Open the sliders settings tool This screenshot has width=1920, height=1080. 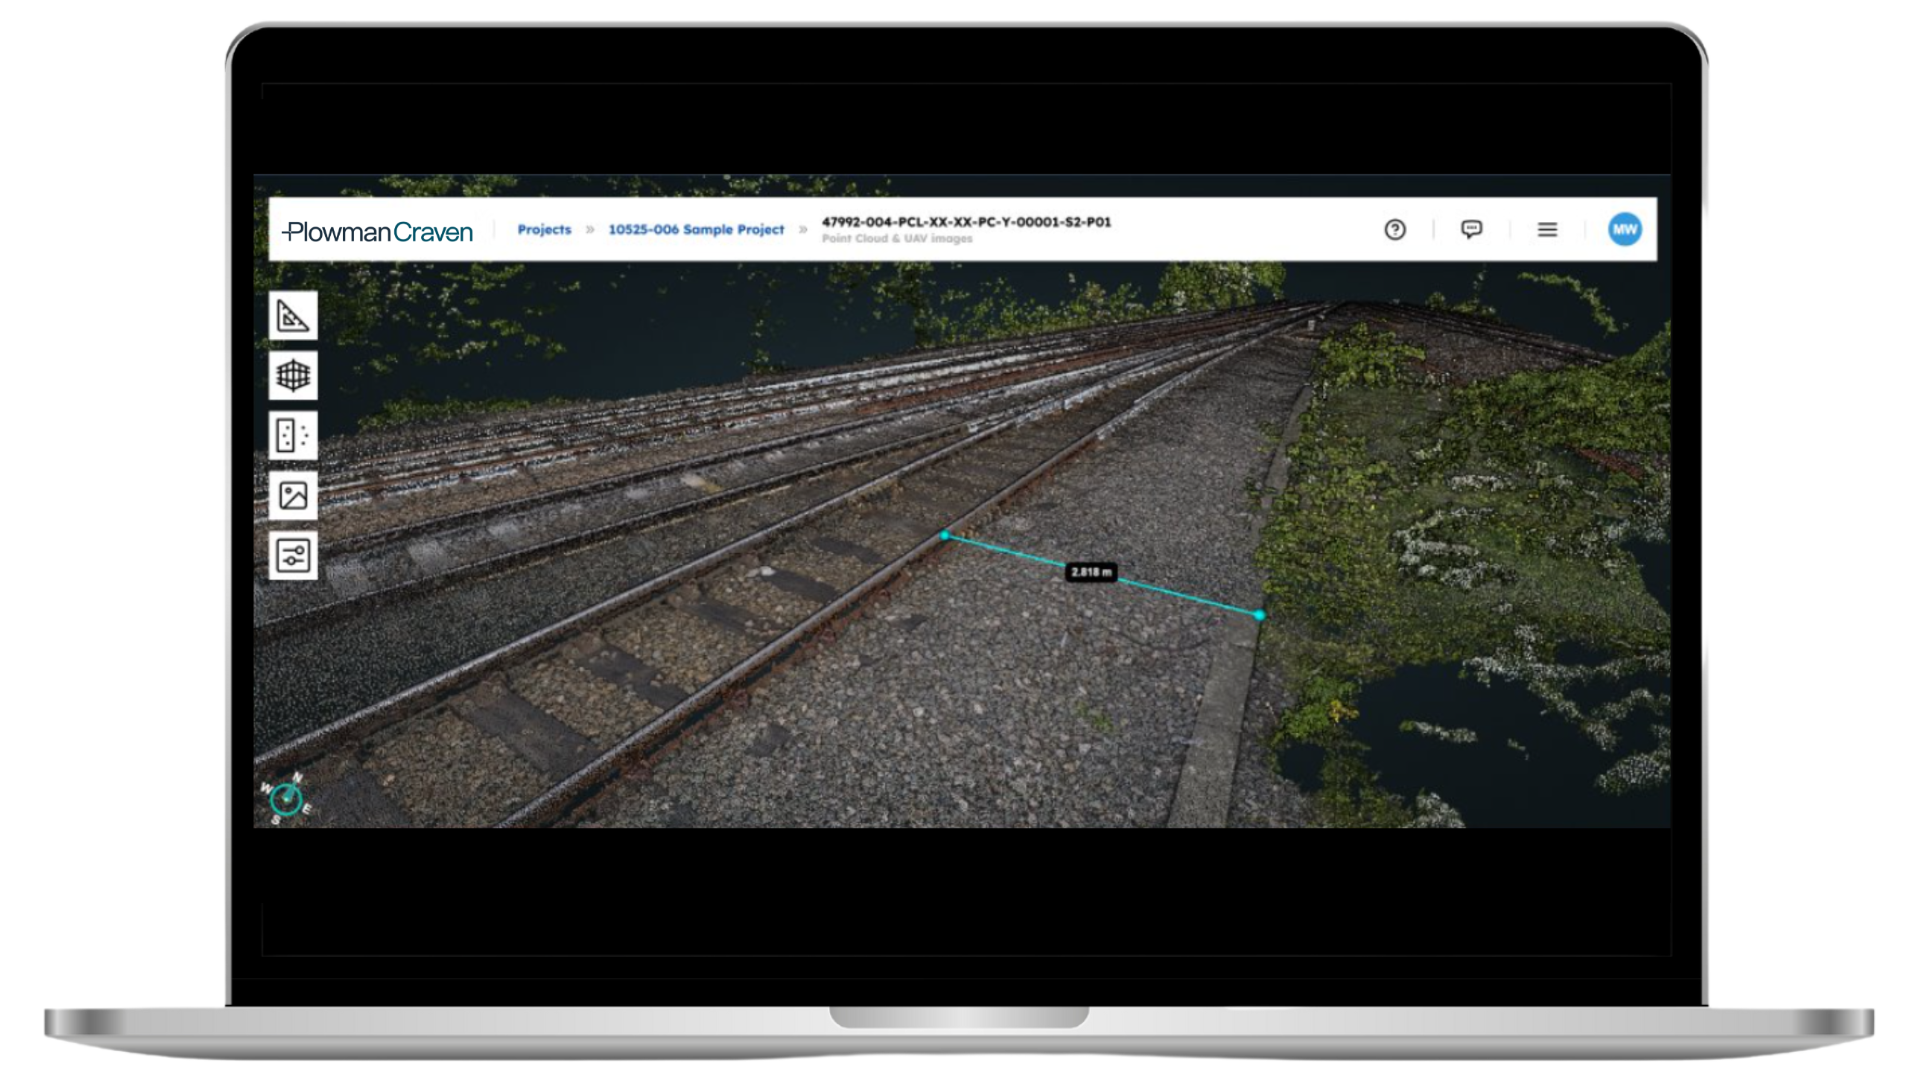pos(293,555)
